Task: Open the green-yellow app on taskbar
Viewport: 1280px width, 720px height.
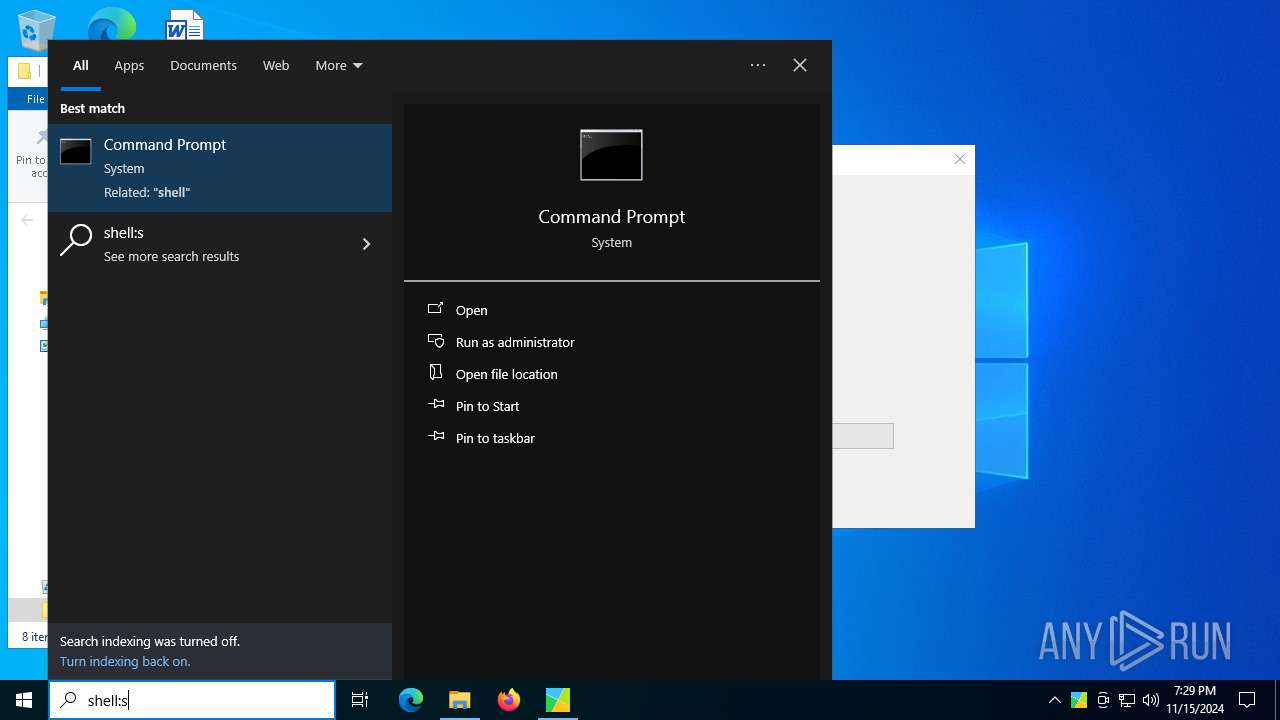Action: [x=558, y=700]
